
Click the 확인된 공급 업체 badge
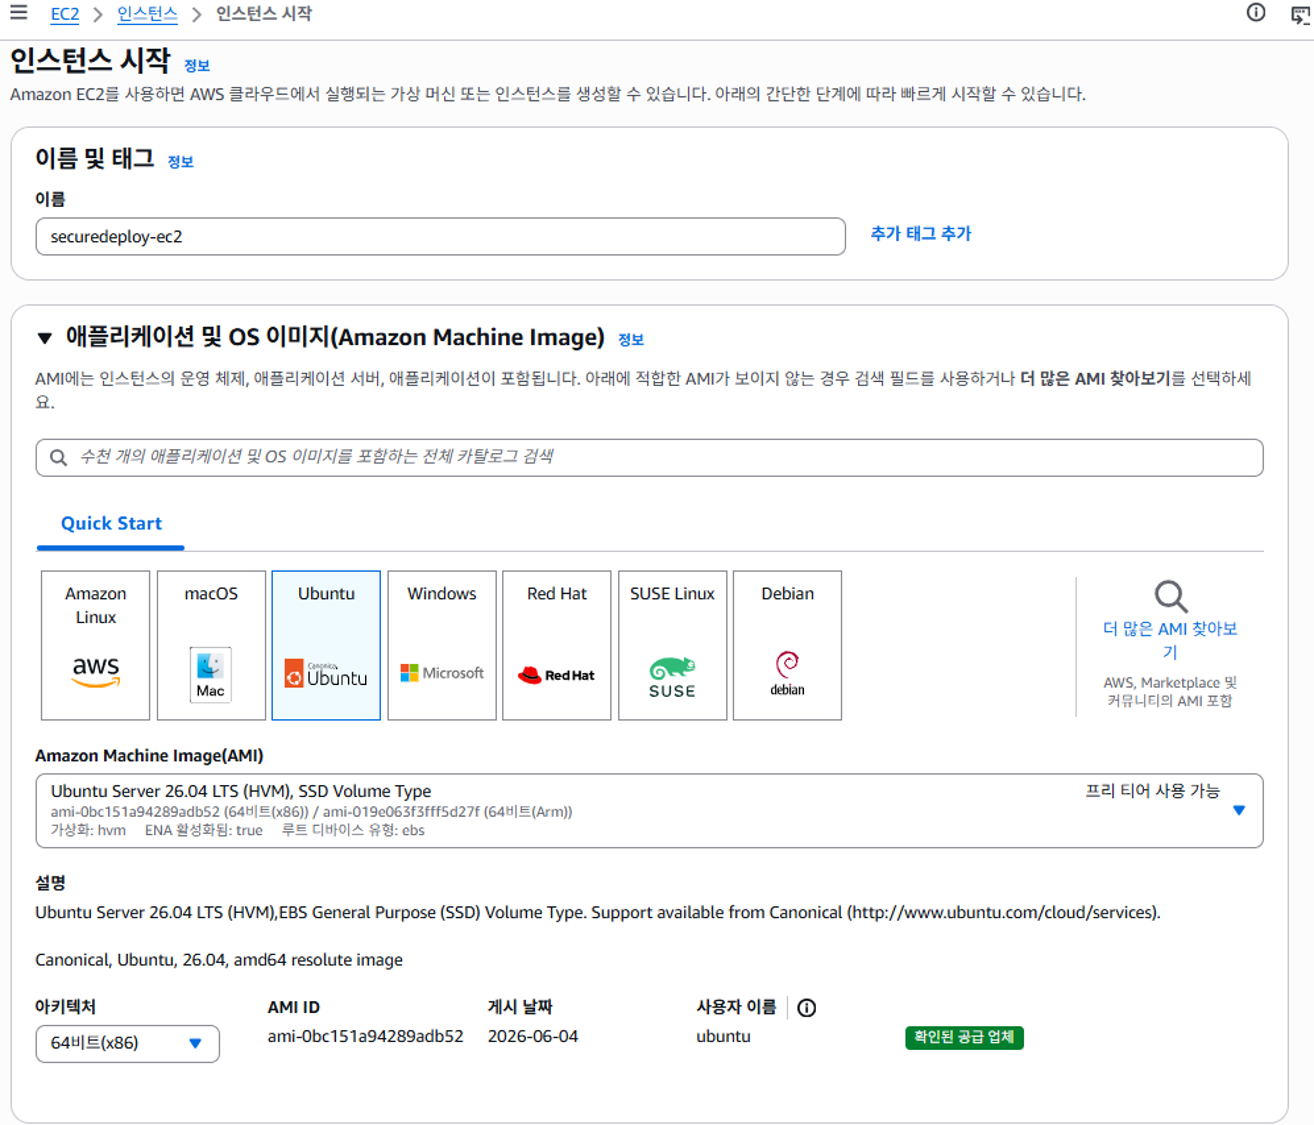pos(964,1037)
